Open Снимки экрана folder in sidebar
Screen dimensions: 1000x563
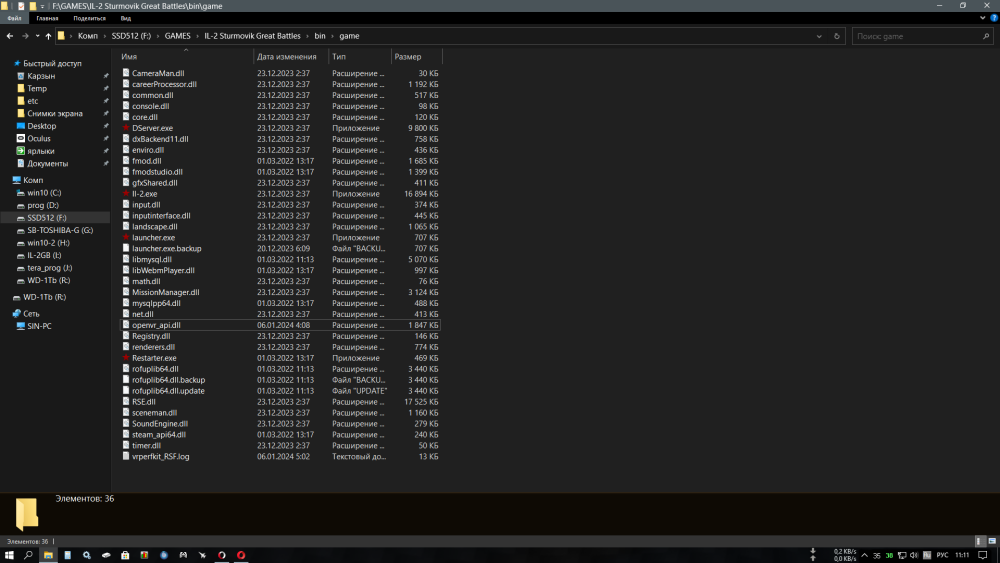tap(54, 113)
